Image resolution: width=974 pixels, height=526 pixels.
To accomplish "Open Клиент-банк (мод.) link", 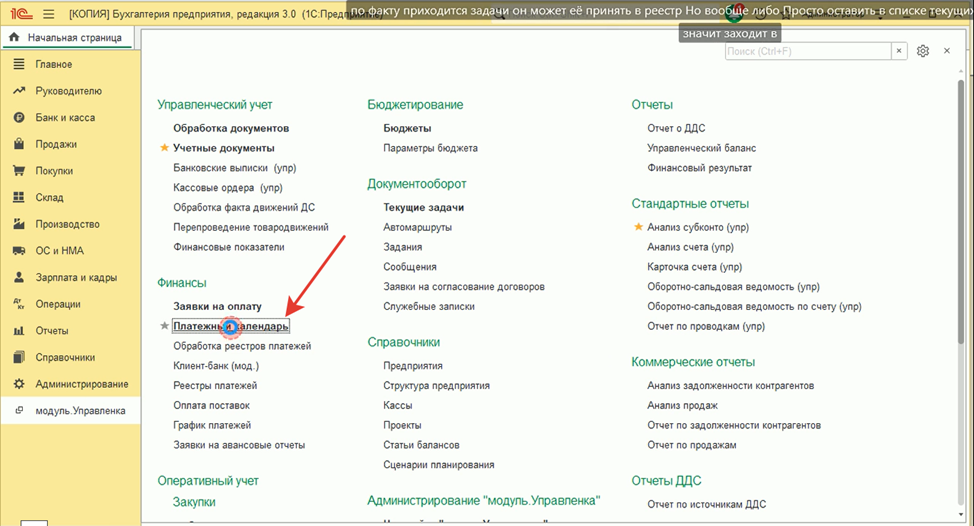I will pyautogui.click(x=216, y=366).
